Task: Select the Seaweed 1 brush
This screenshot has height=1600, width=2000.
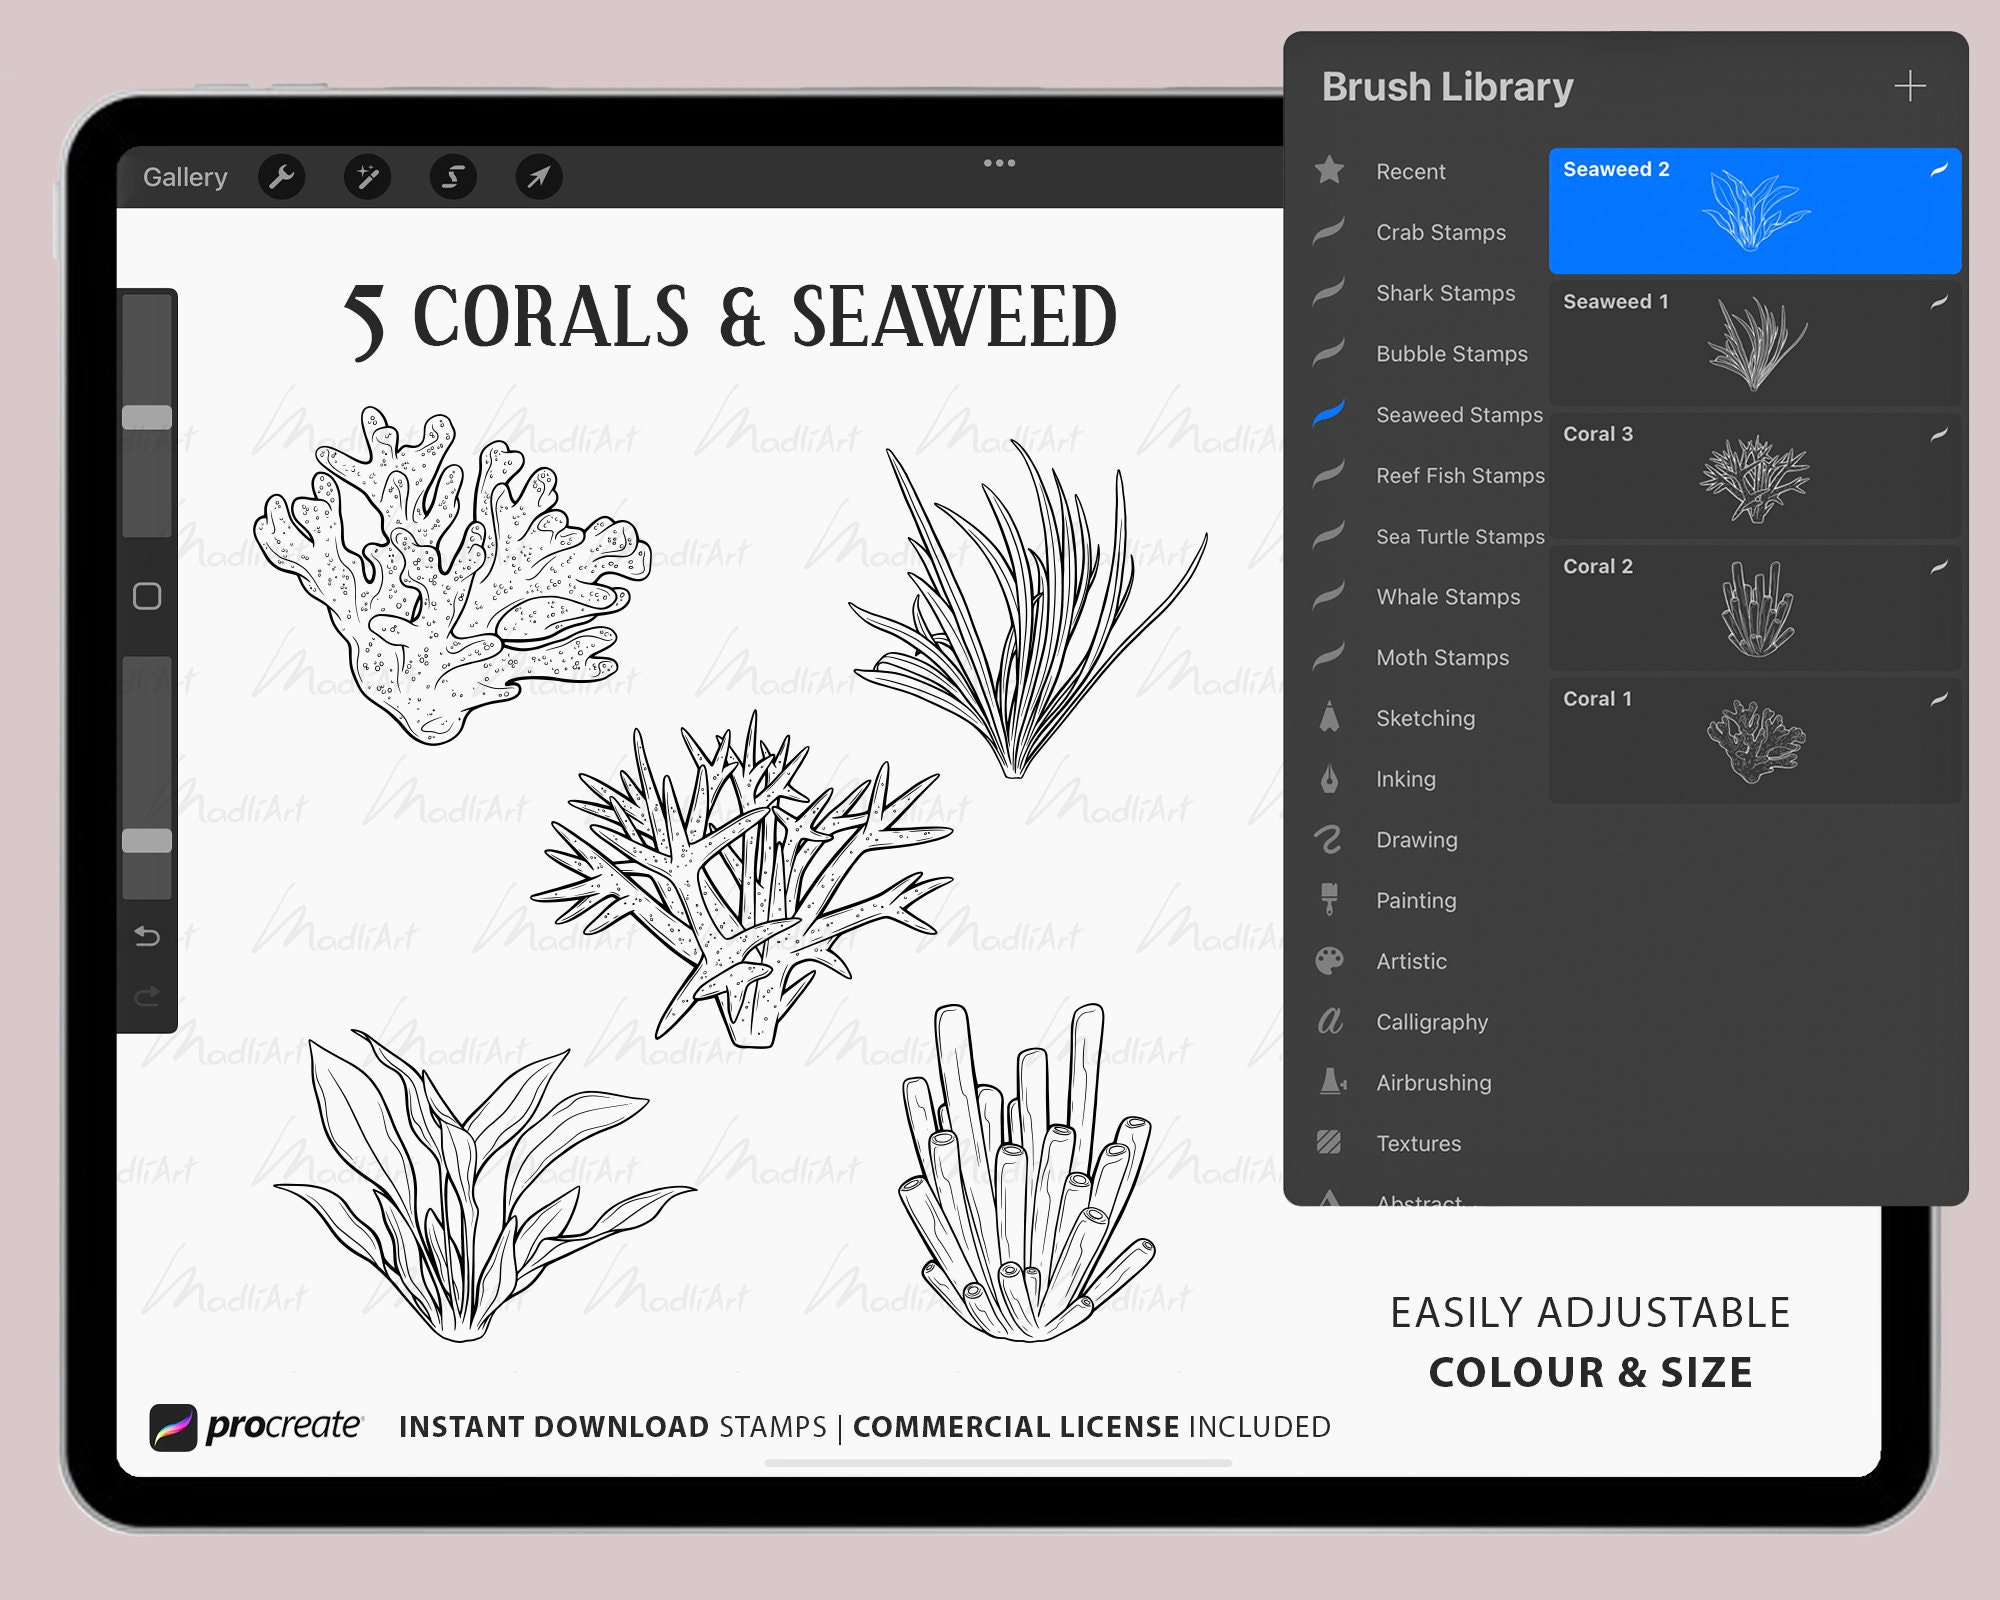Action: 1755,345
